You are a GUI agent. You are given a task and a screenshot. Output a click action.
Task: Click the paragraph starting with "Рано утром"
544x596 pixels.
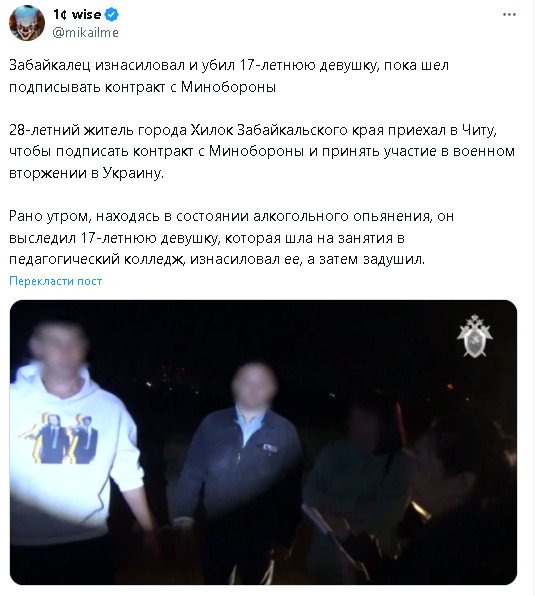(x=231, y=238)
